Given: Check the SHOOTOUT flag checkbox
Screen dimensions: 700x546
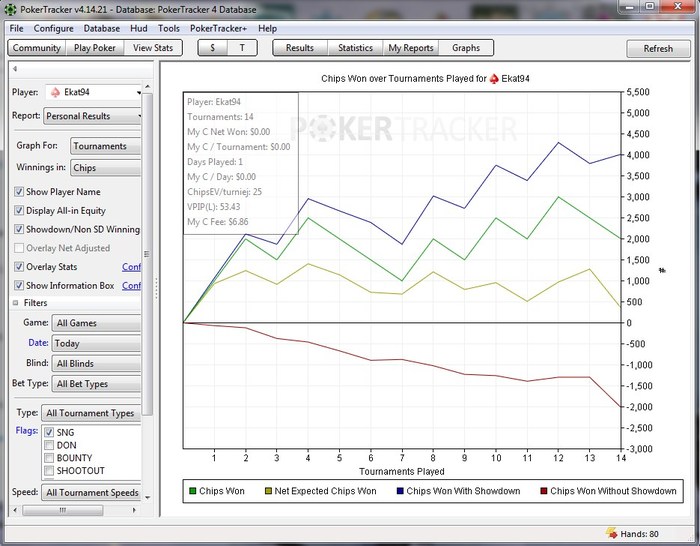Looking at the screenshot, I should pos(49,471).
